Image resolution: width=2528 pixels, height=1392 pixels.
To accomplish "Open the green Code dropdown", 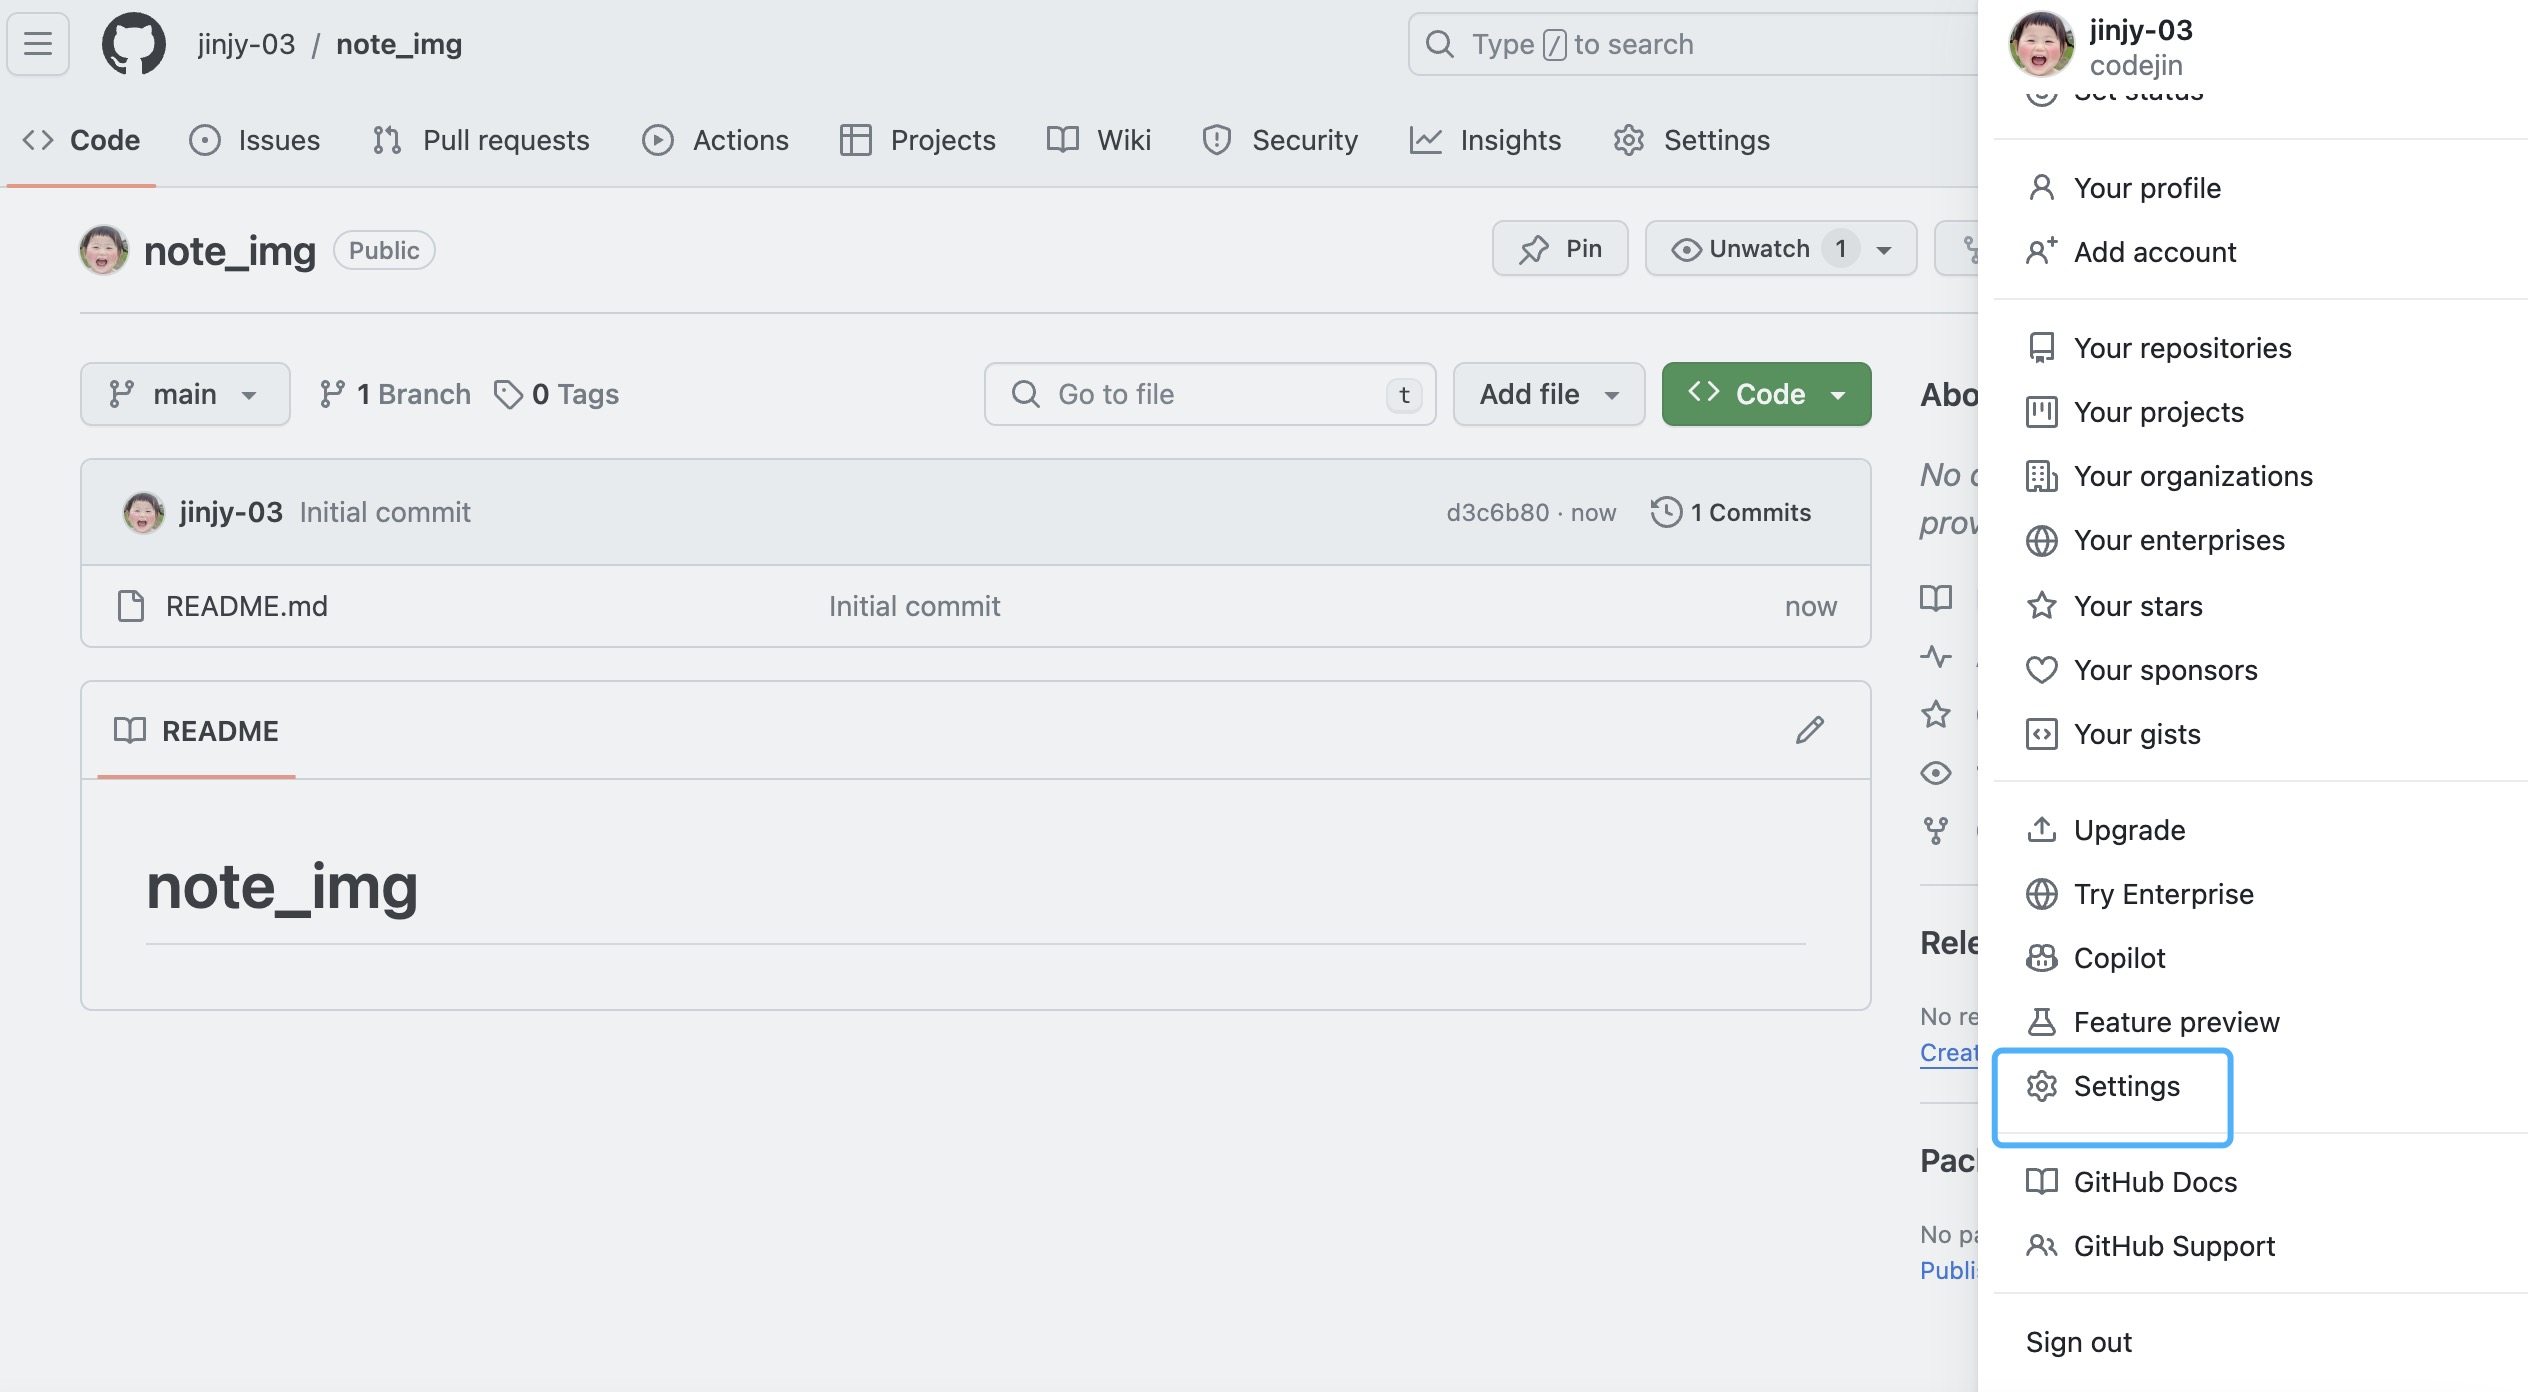I will 1766,394.
